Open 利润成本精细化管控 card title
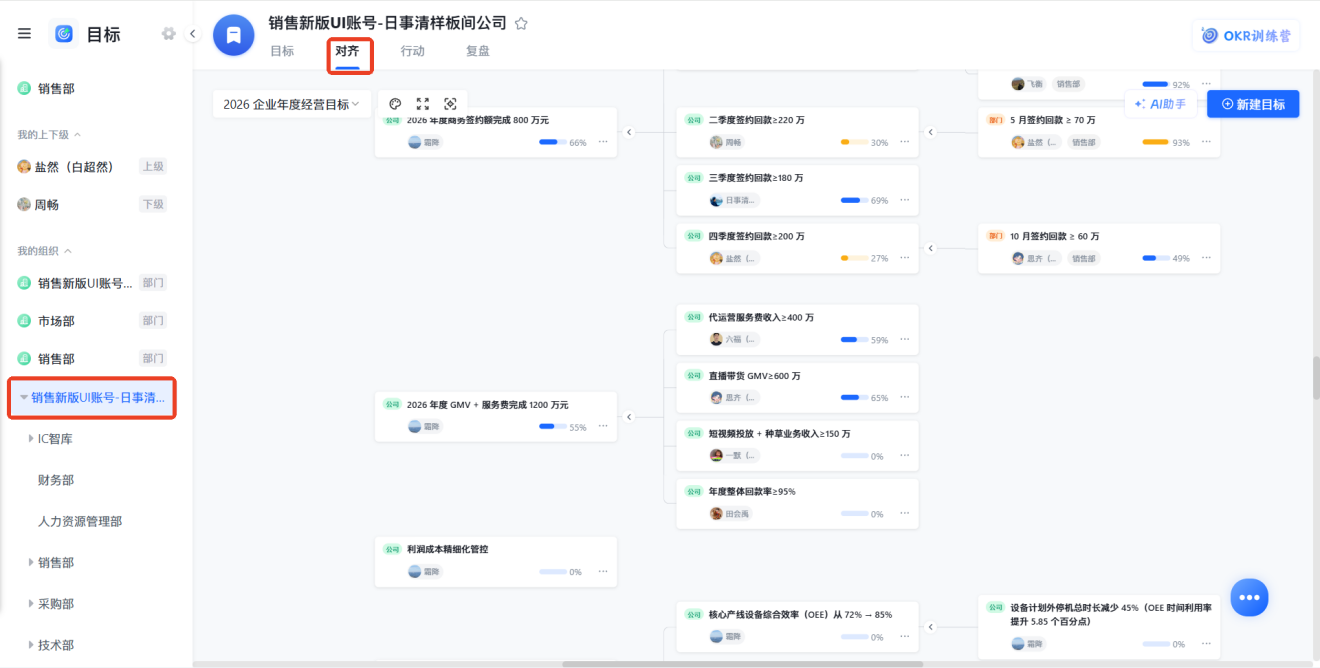The image size is (1320, 668). tap(447, 549)
